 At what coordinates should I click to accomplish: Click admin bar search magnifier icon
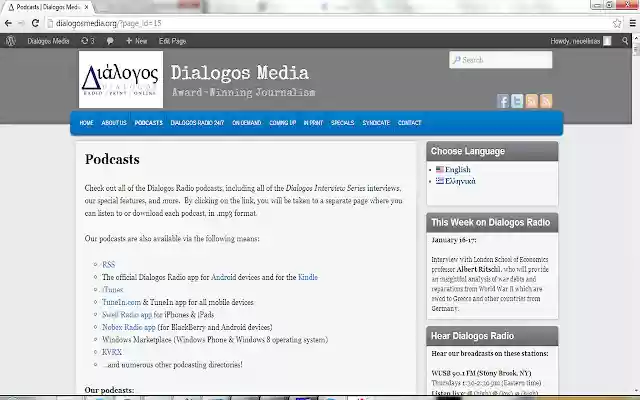(x=625, y=41)
